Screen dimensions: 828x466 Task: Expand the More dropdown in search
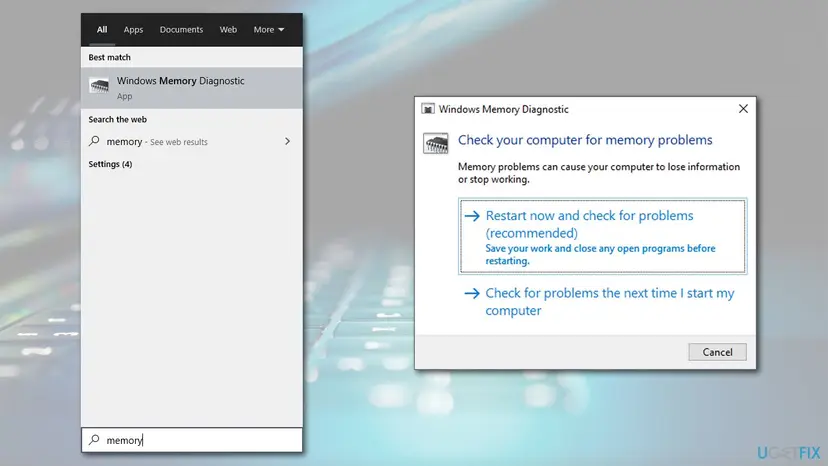(x=269, y=30)
